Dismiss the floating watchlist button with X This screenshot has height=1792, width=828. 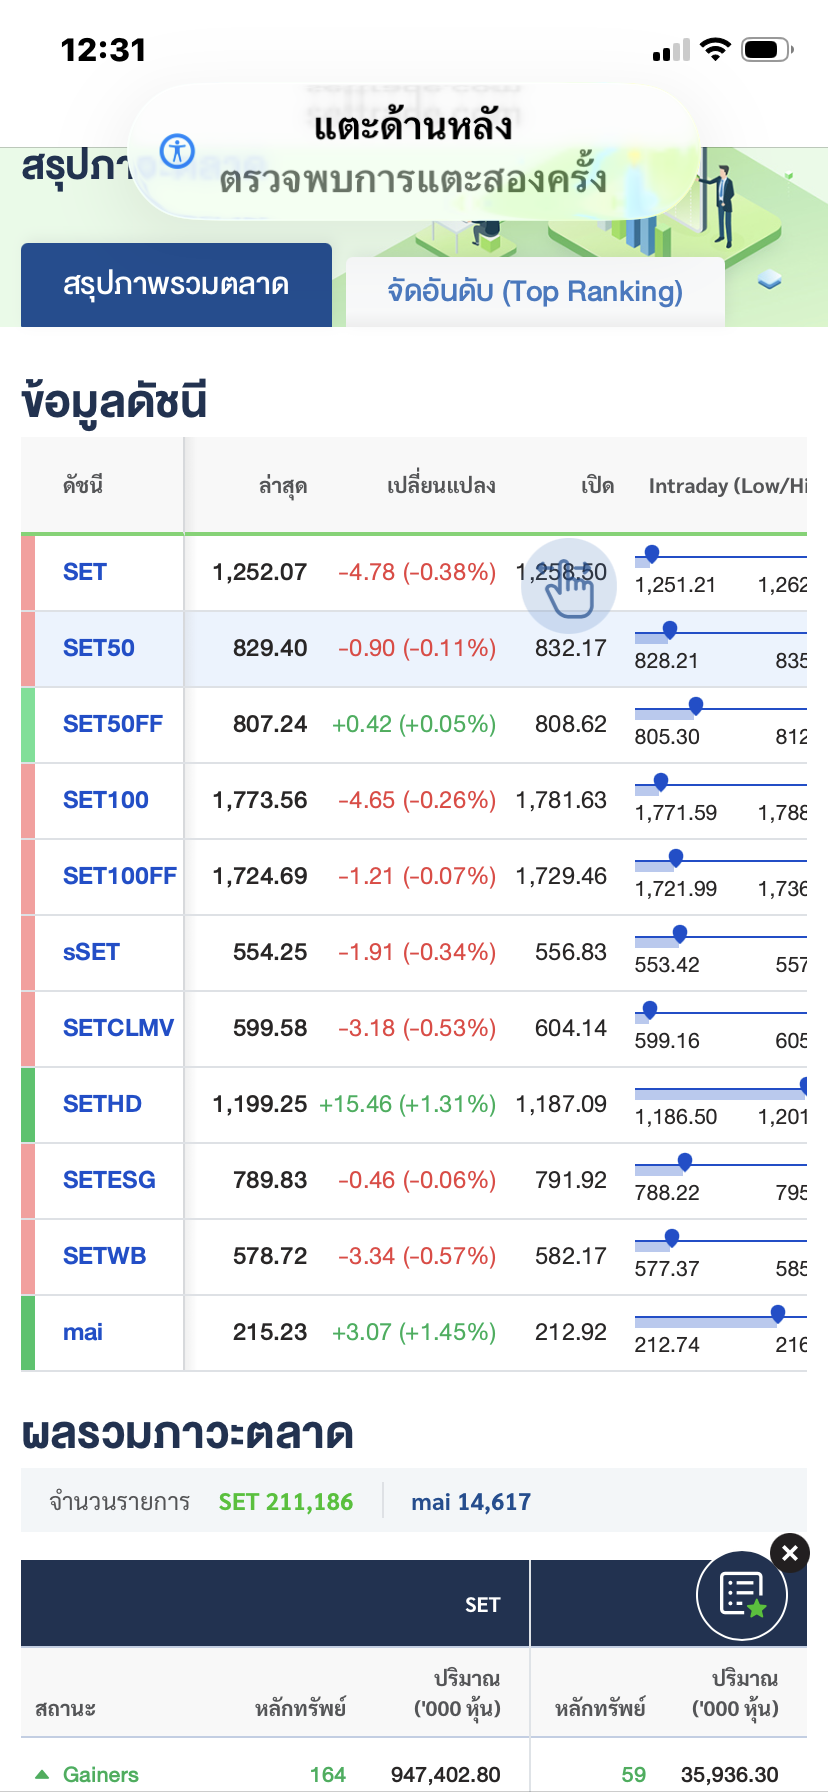[x=790, y=1553]
